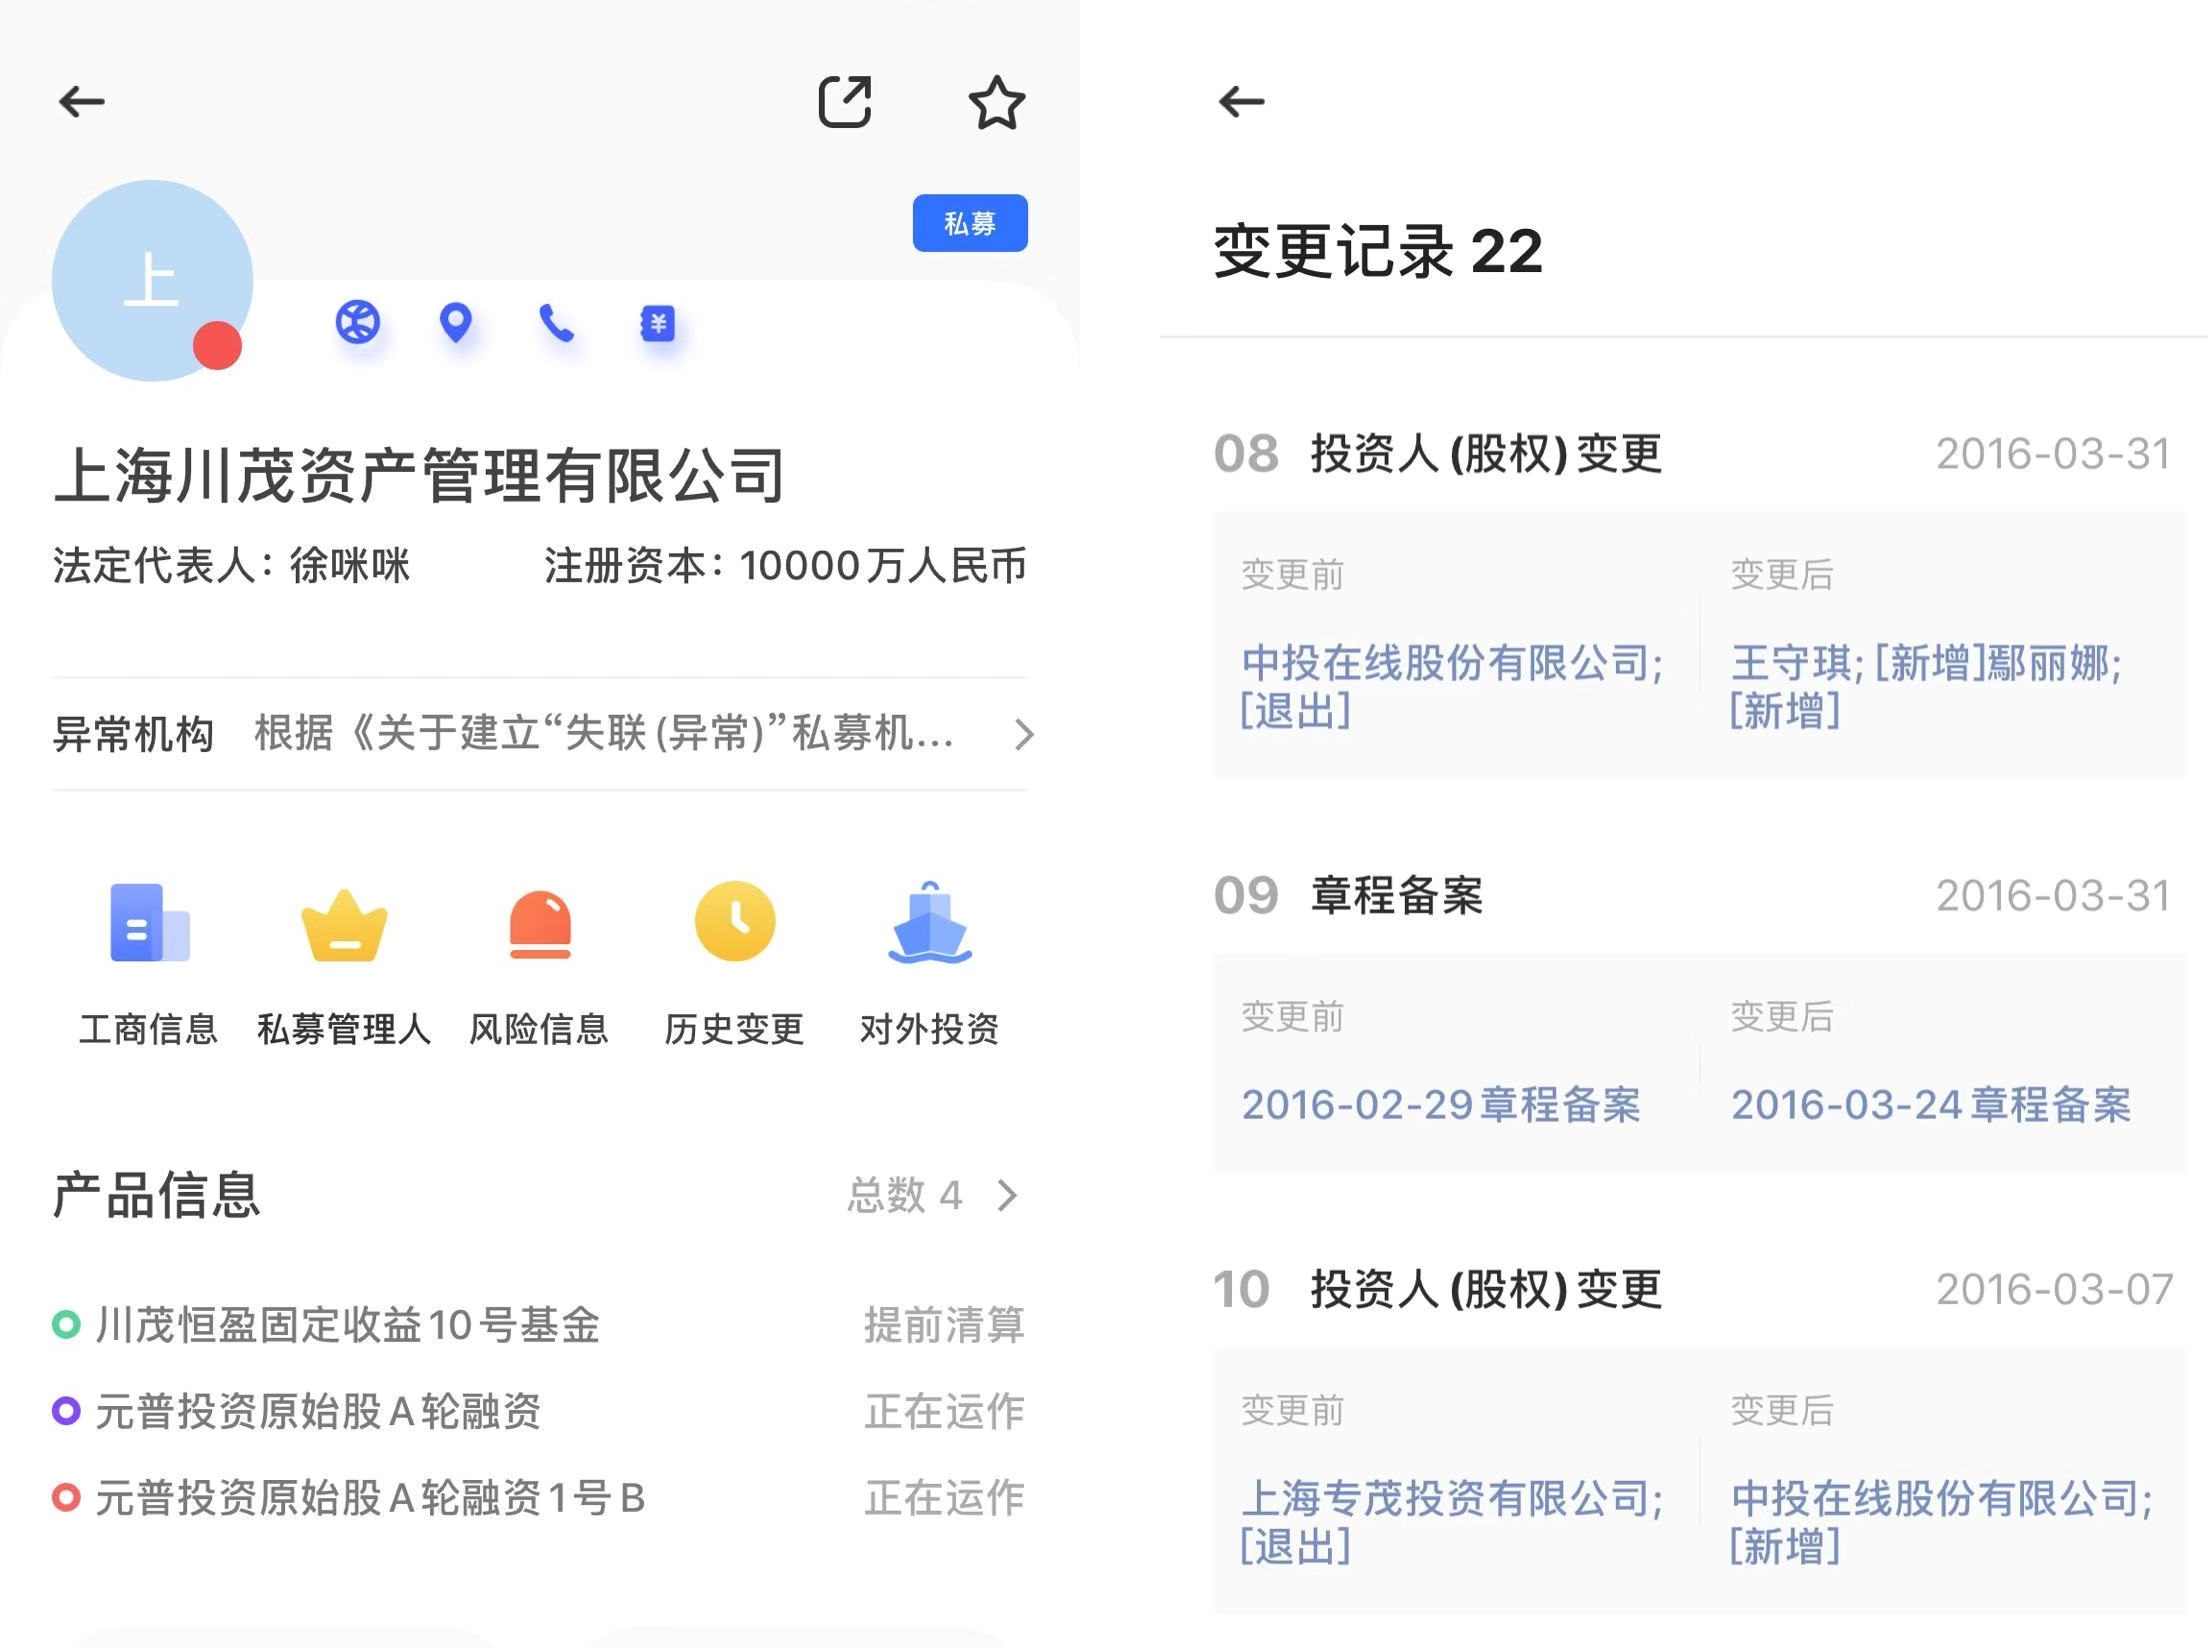Tap record 09 章程备案 title
2208x1648 pixels.
pyautogui.click(x=1397, y=895)
